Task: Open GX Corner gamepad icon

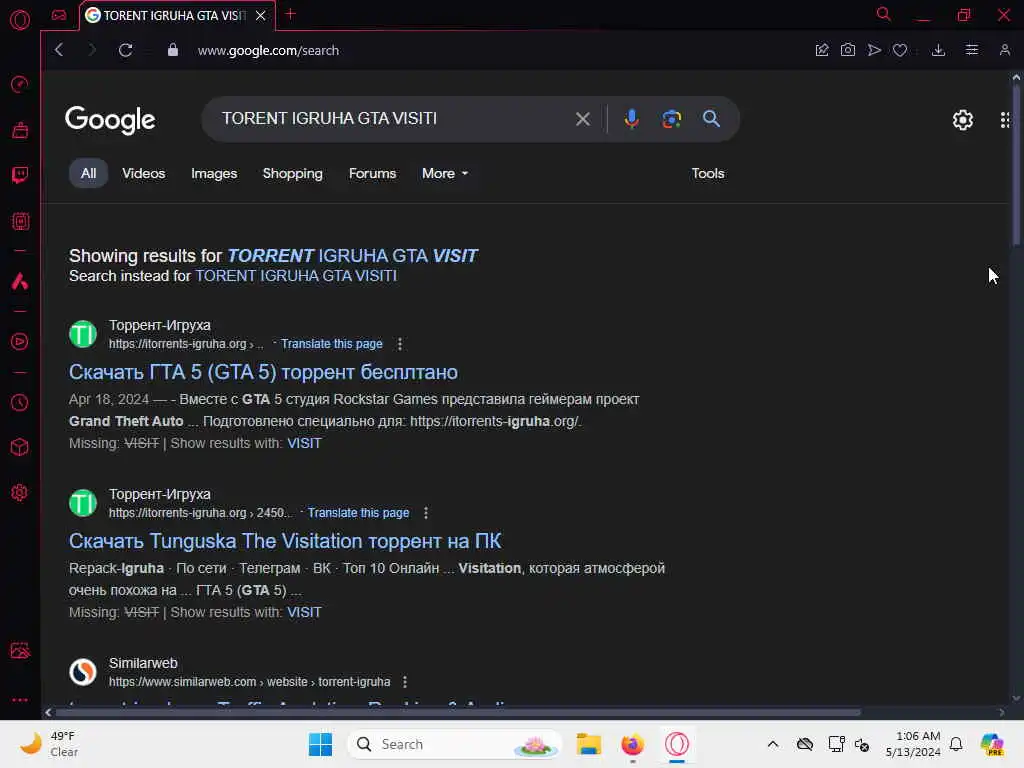Action: pos(59,15)
